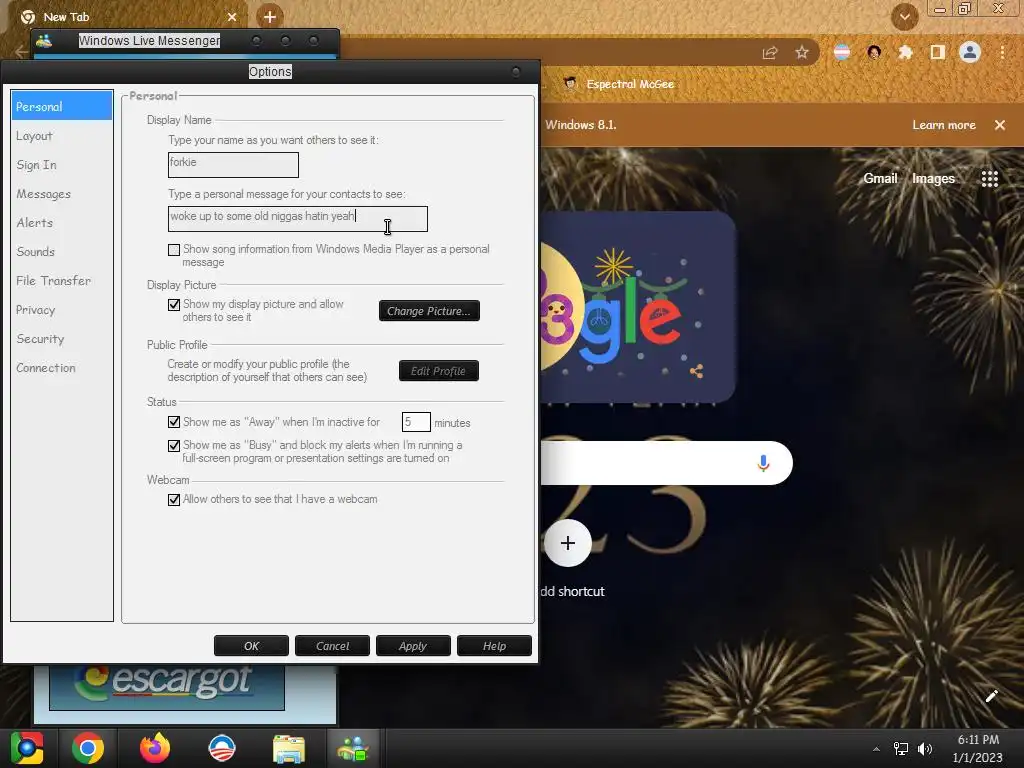Open the File Transfer options category

[x=54, y=281]
